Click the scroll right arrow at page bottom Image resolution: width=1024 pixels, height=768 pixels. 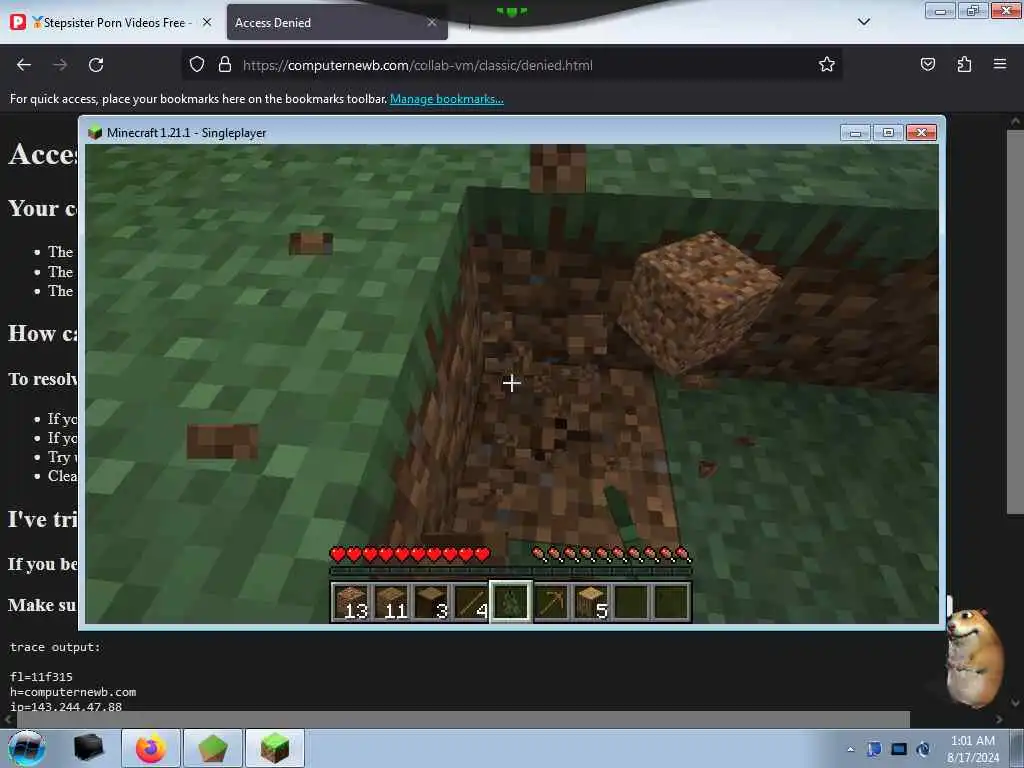(999, 719)
